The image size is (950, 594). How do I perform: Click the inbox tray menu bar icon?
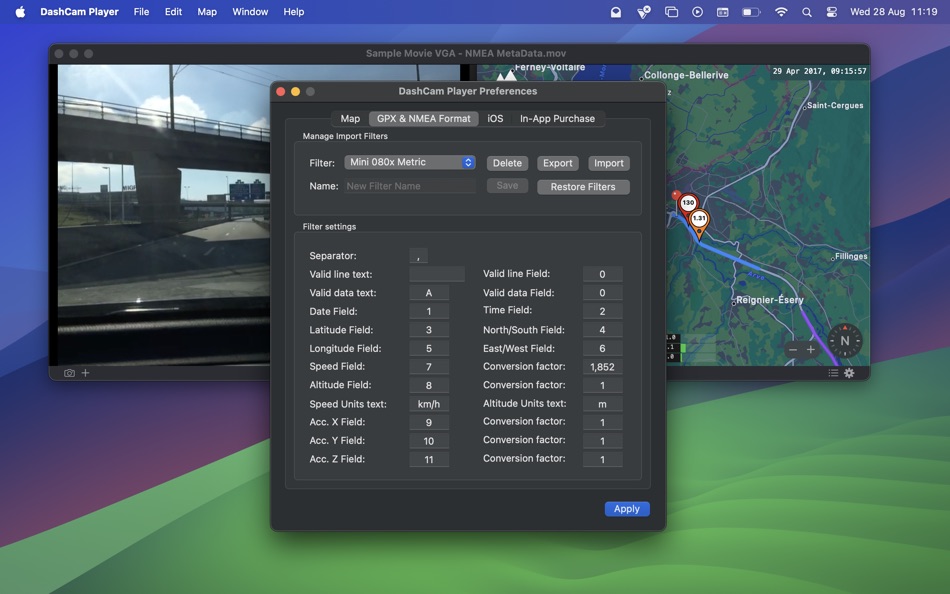coord(616,12)
